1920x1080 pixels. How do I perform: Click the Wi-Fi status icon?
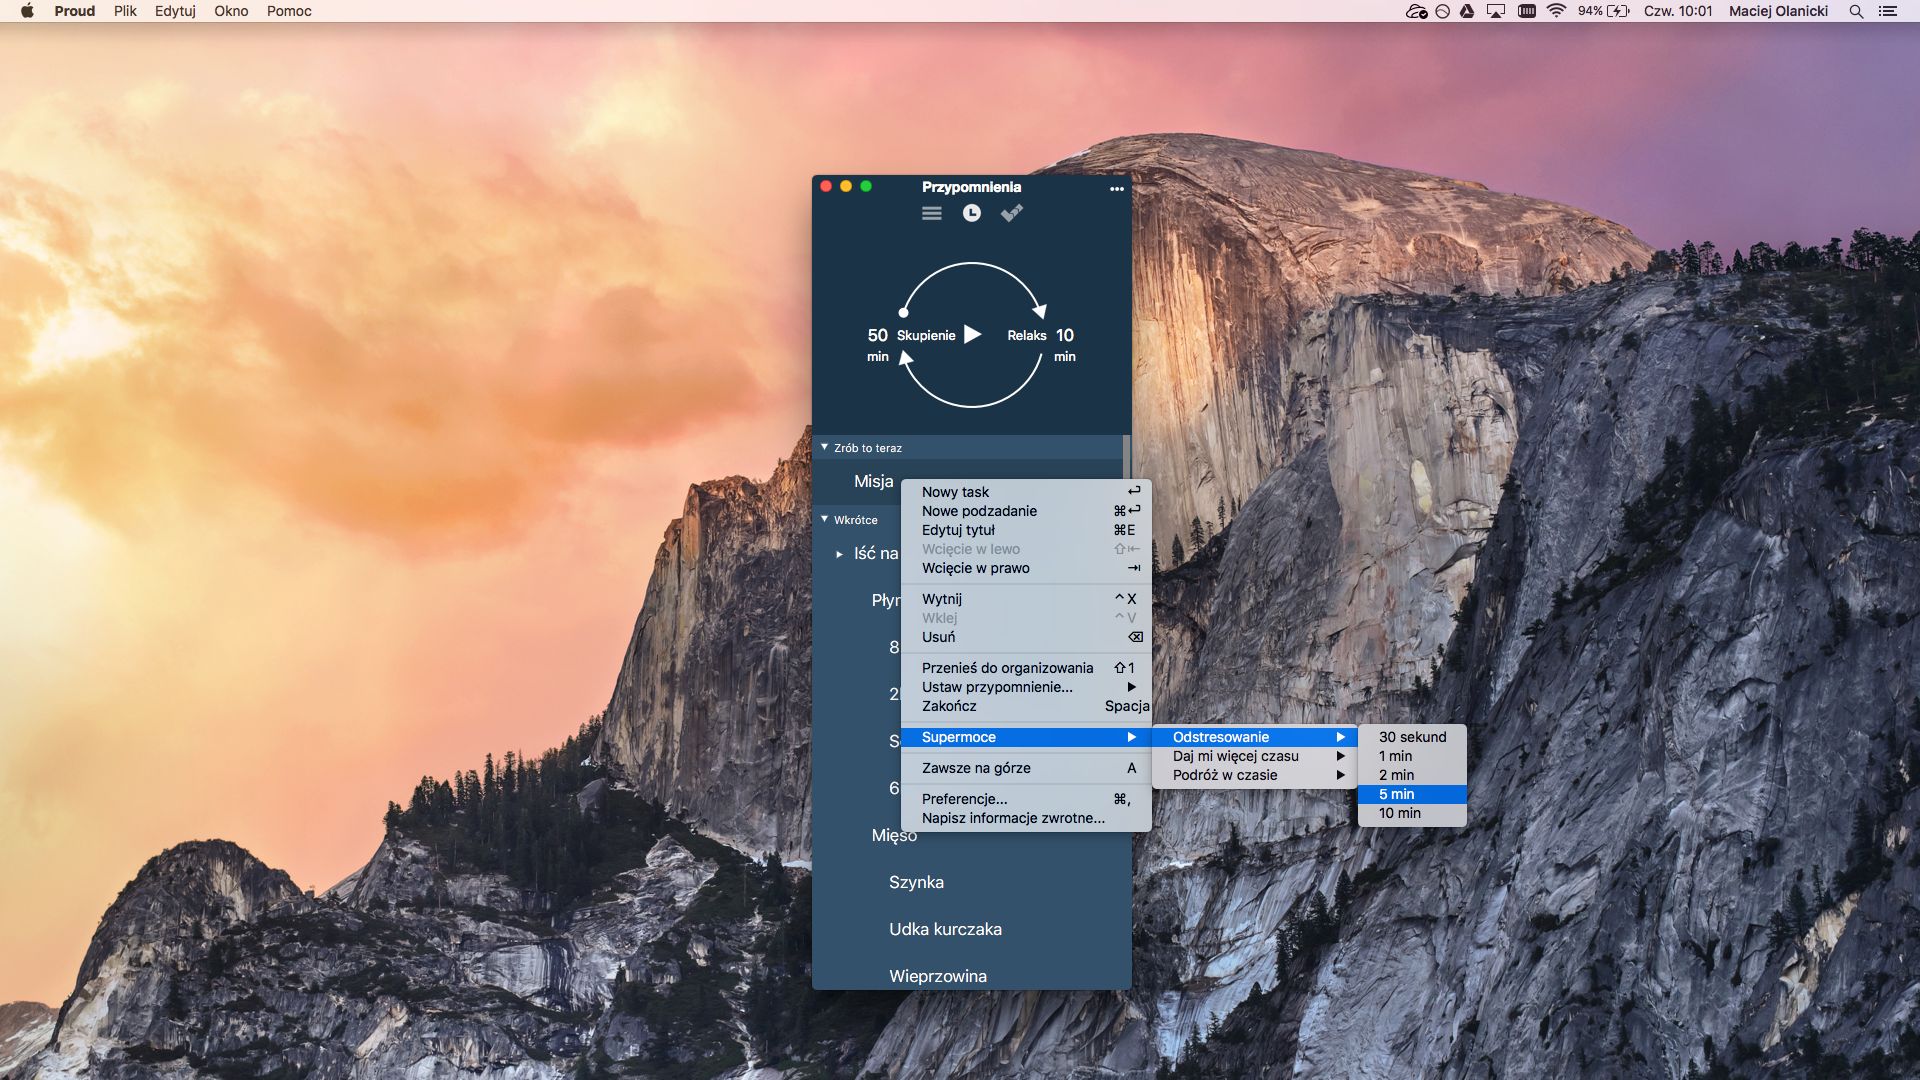click(1556, 11)
